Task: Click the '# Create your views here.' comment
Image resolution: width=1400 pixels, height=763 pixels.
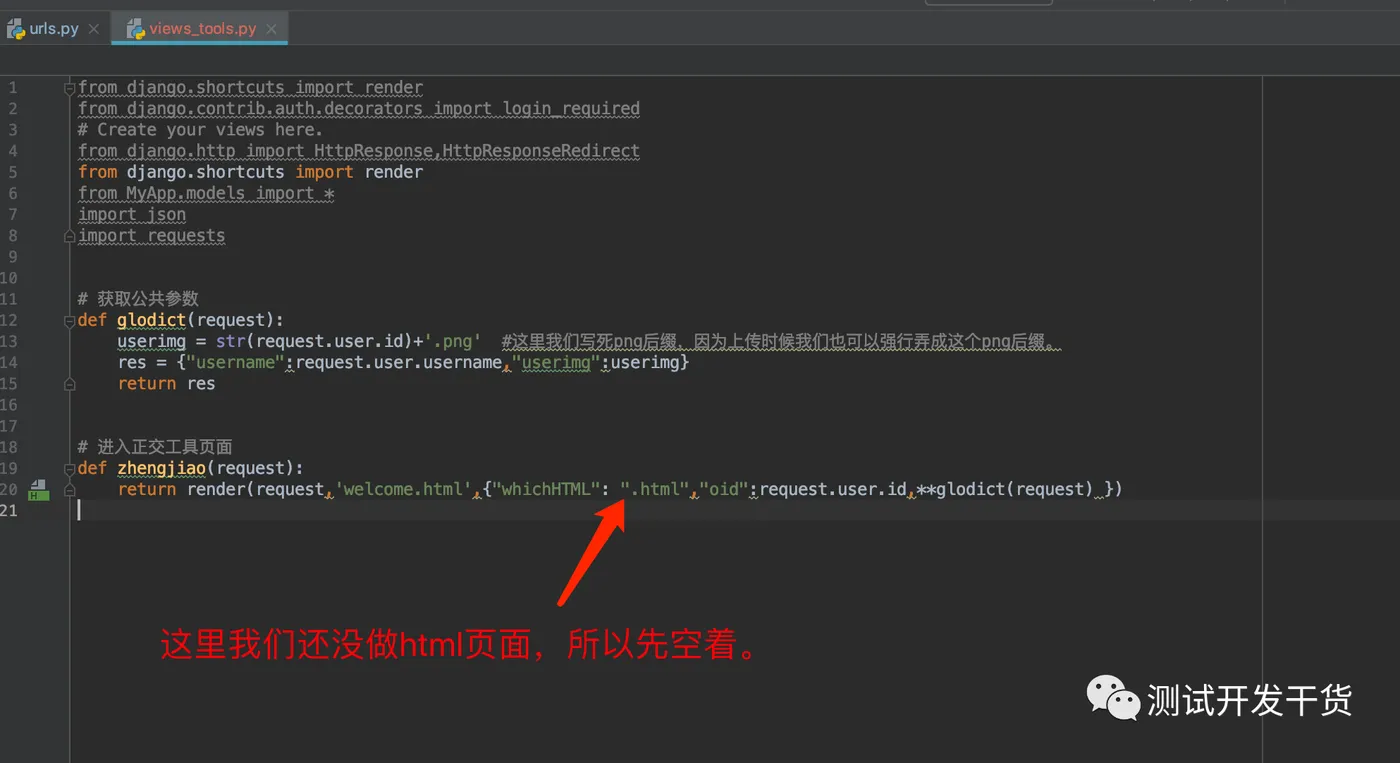Action: (x=200, y=130)
